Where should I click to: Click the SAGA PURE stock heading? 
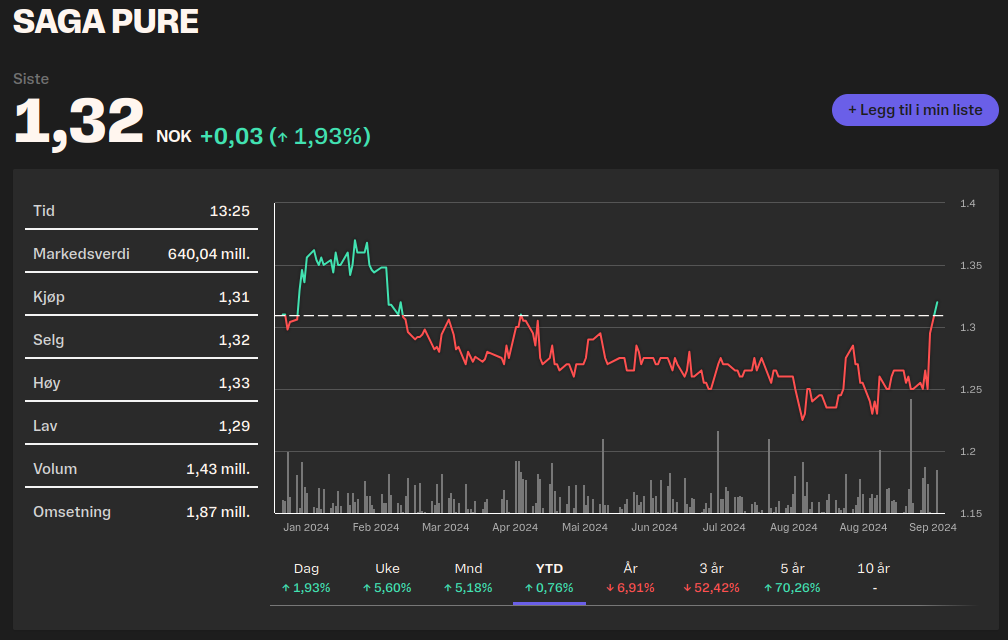pos(106,21)
